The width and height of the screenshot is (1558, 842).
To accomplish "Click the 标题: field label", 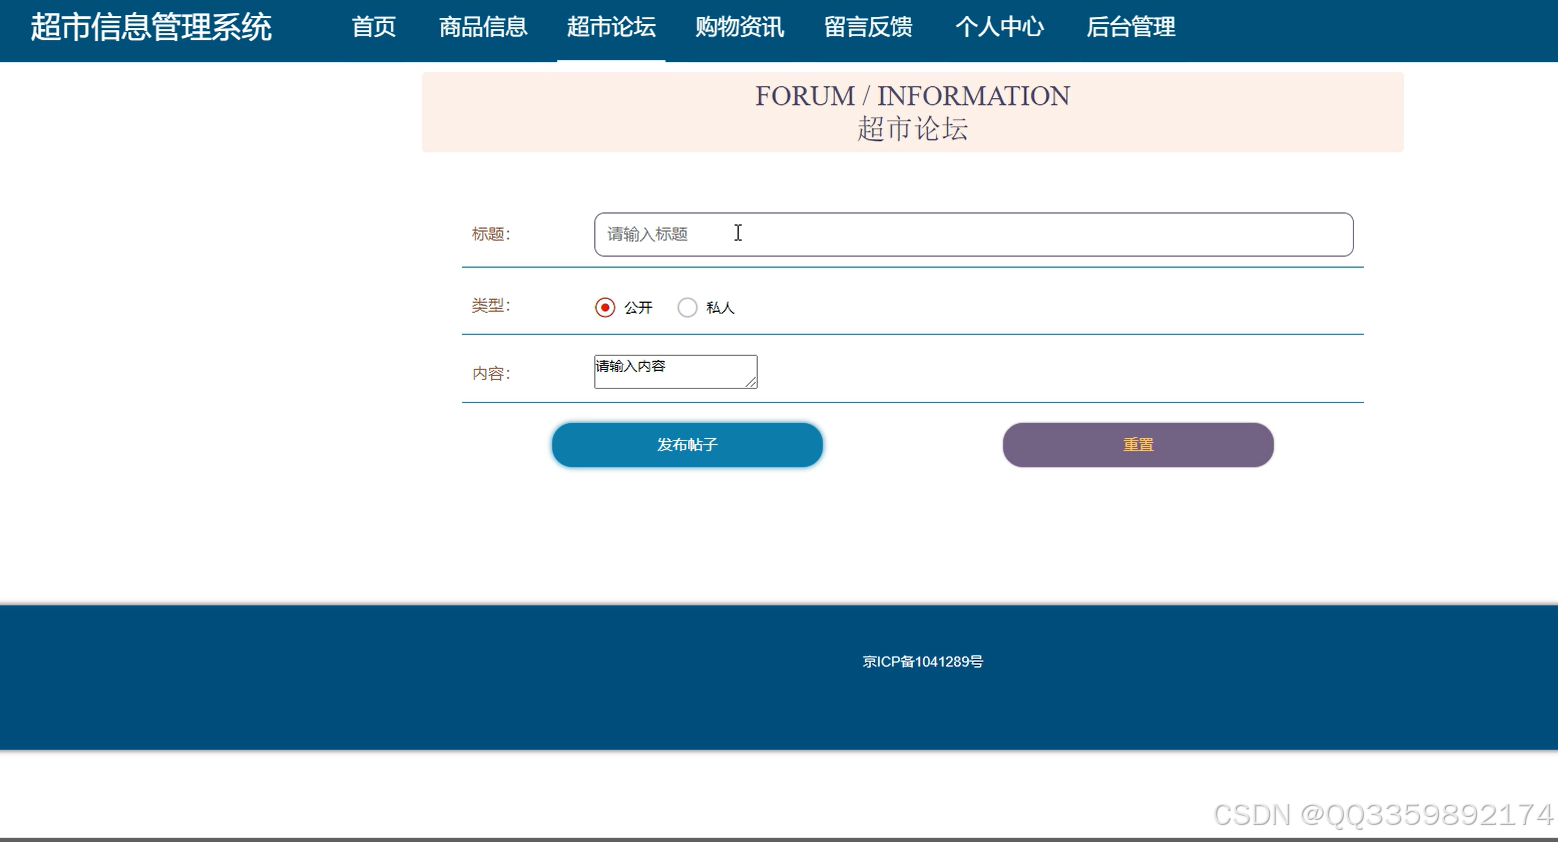I will click(x=491, y=234).
